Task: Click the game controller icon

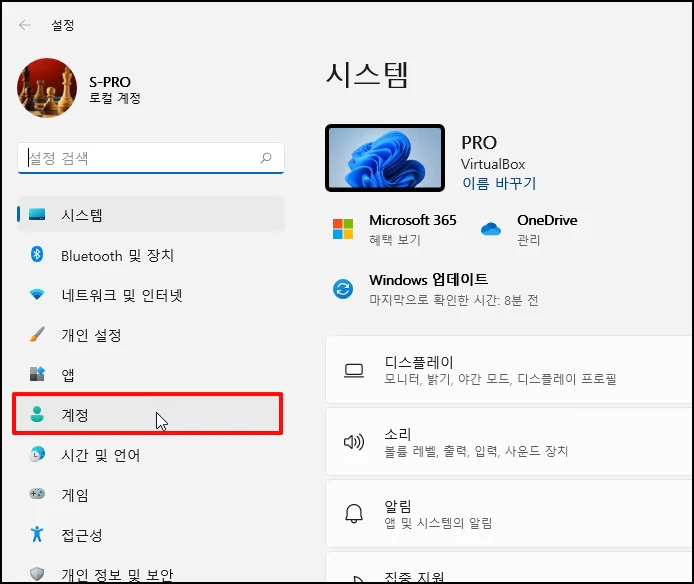Action: 37,493
